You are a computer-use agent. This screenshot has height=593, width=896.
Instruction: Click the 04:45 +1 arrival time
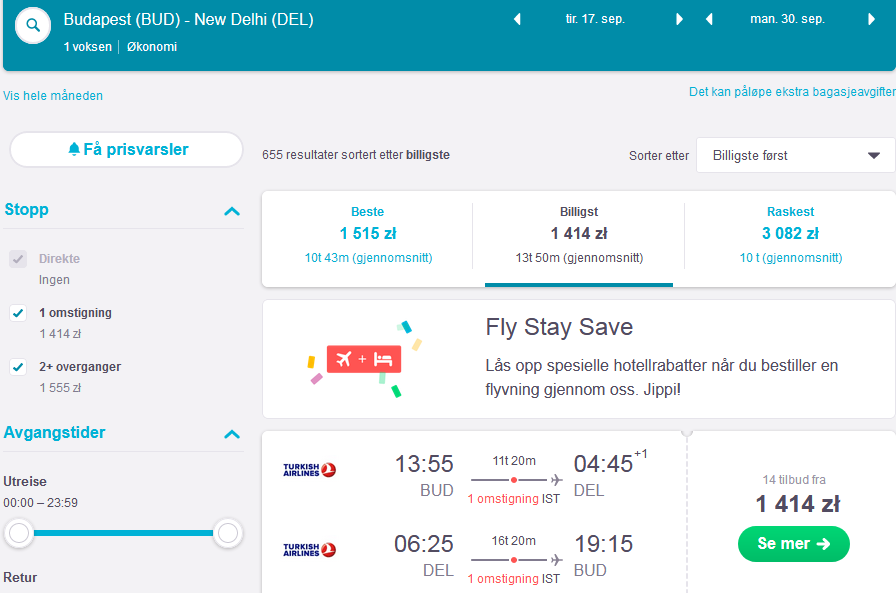(x=610, y=463)
